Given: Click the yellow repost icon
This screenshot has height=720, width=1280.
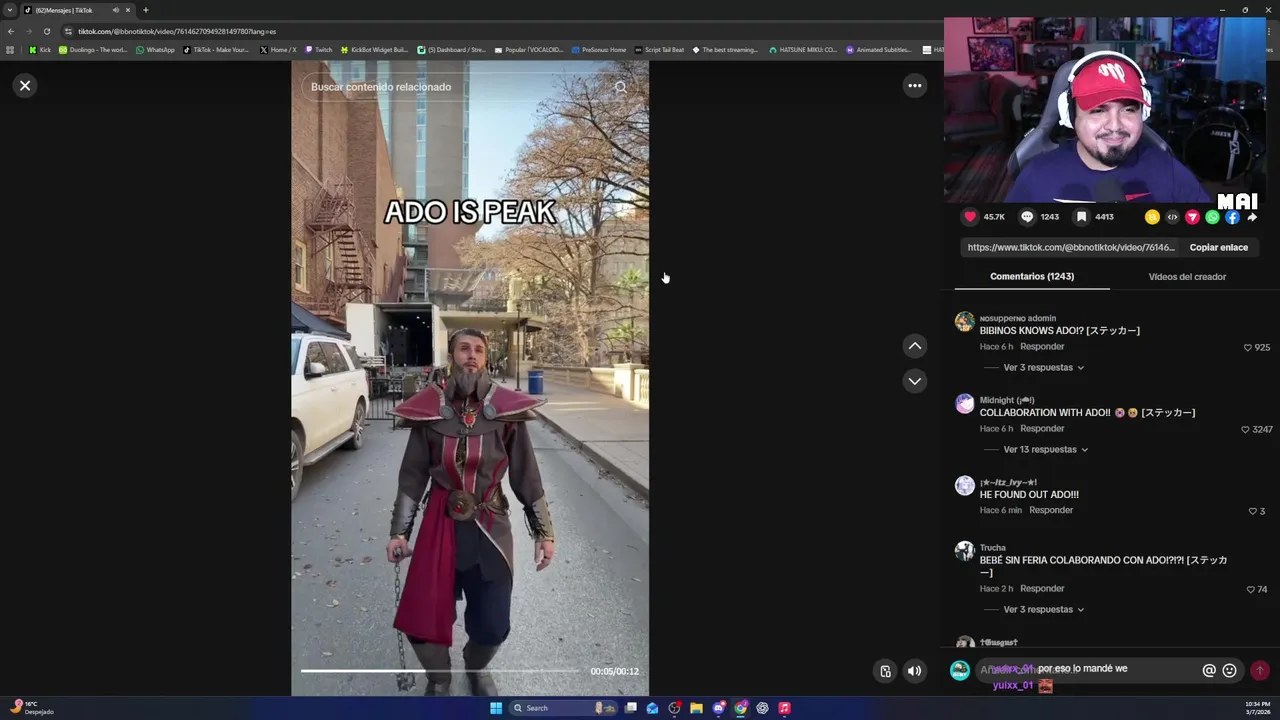Looking at the screenshot, I should pyautogui.click(x=1152, y=217).
